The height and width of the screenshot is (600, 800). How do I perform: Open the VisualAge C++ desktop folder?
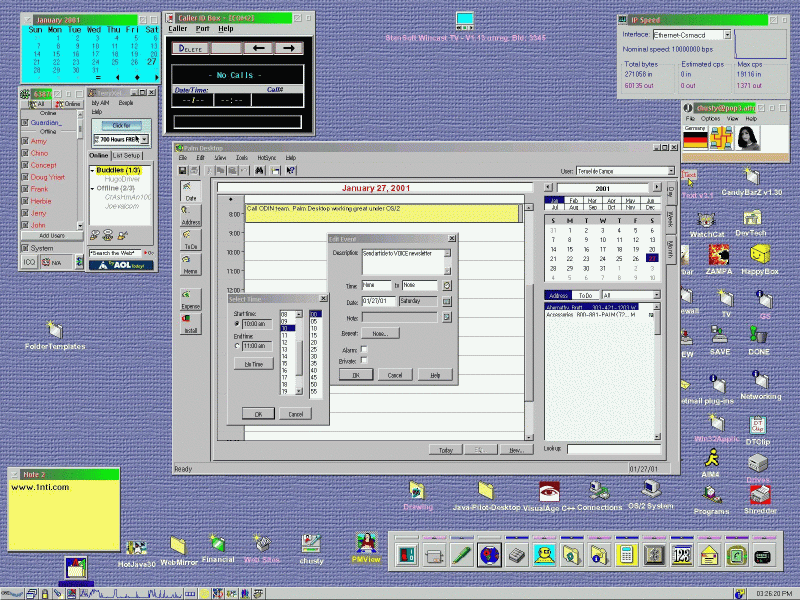[x=548, y=492]
